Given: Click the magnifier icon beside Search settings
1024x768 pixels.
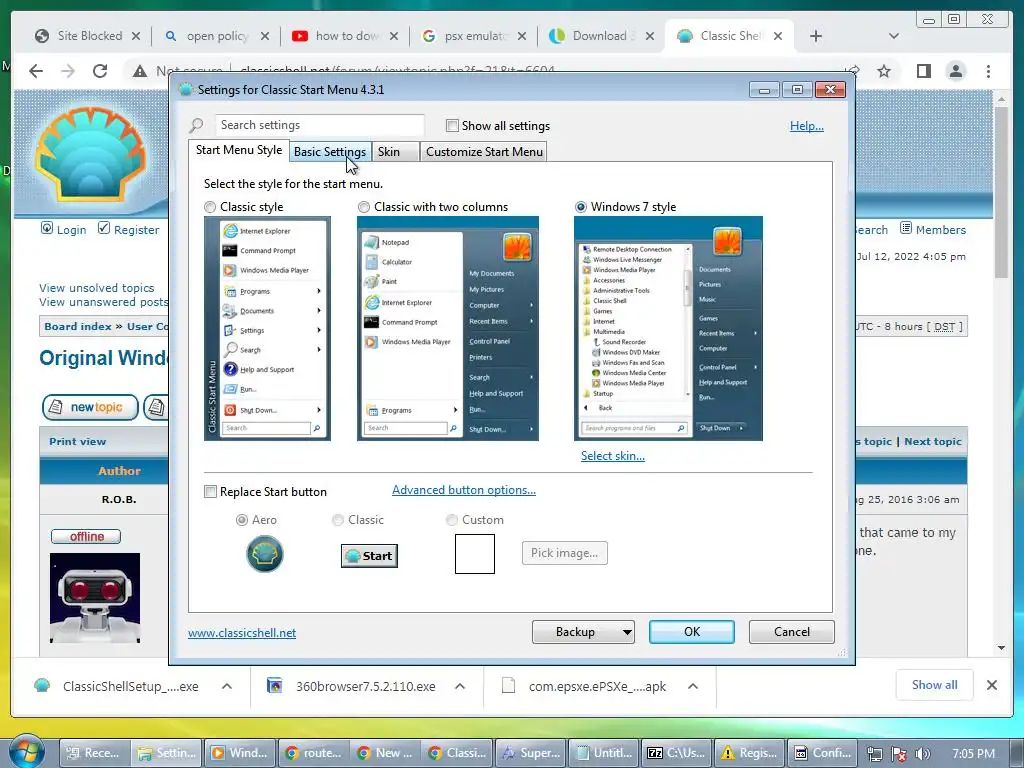Looking at the screenshot, I should point(197,125).
